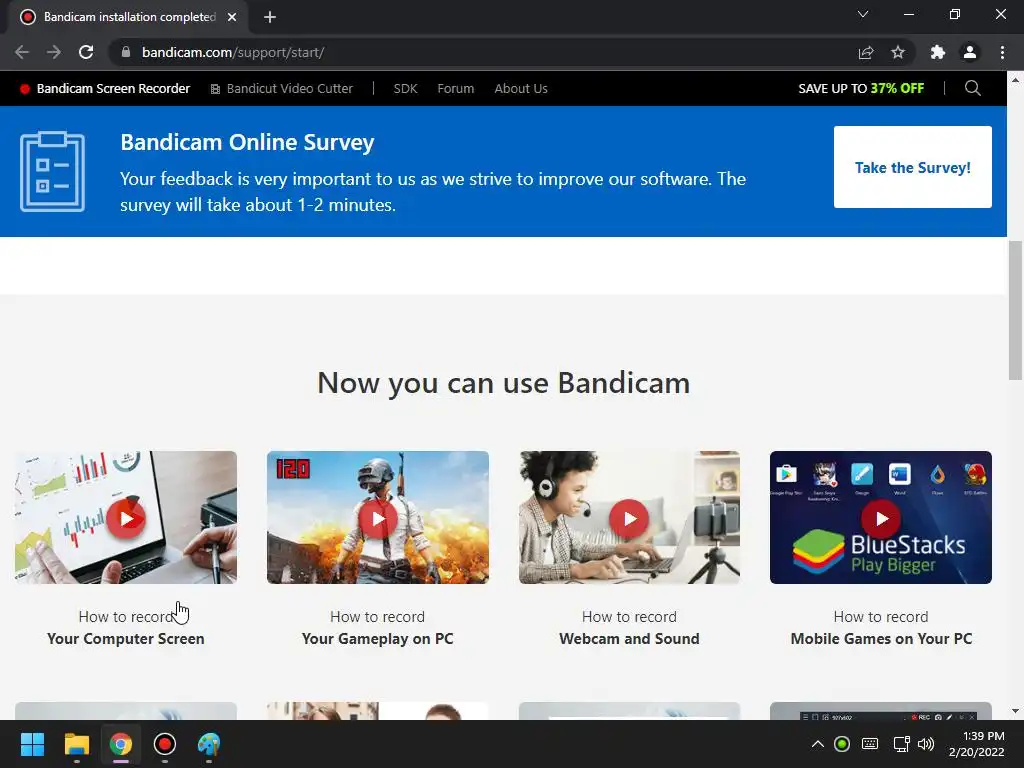The width and height of the screenshot is (1024, 768).
Task: Play Your Gameplay on PC video
Action: tap(377, 519)
